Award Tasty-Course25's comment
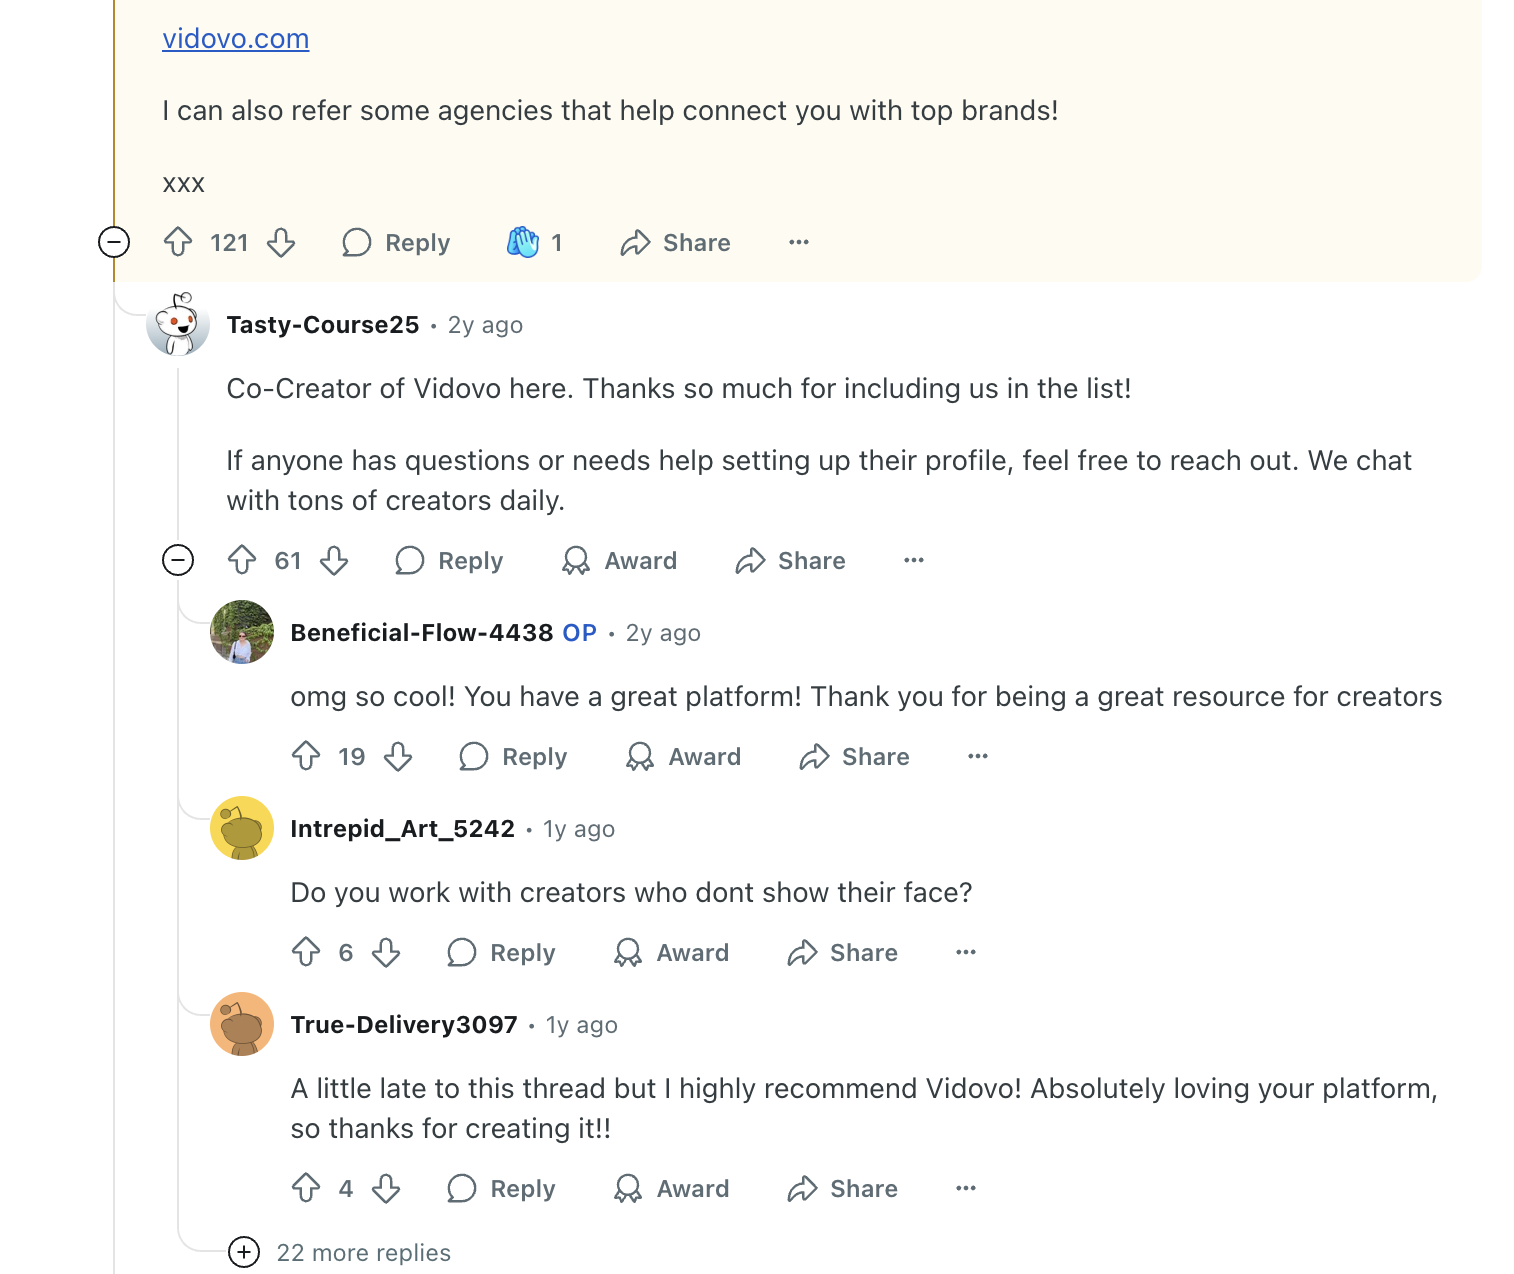This screenshot has width=1514, height=1274. click(620, 561)
